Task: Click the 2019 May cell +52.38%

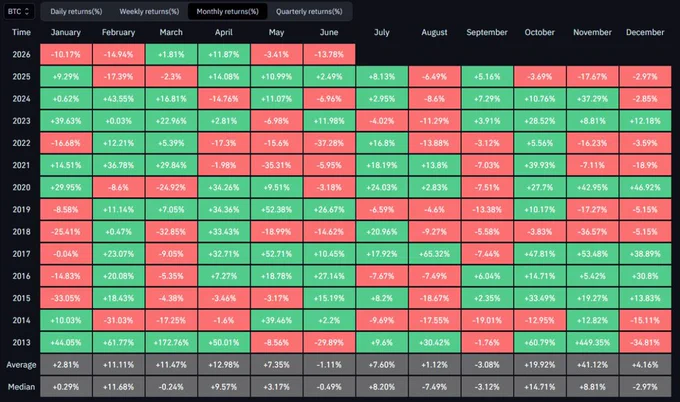Action: tap(276, 209)
